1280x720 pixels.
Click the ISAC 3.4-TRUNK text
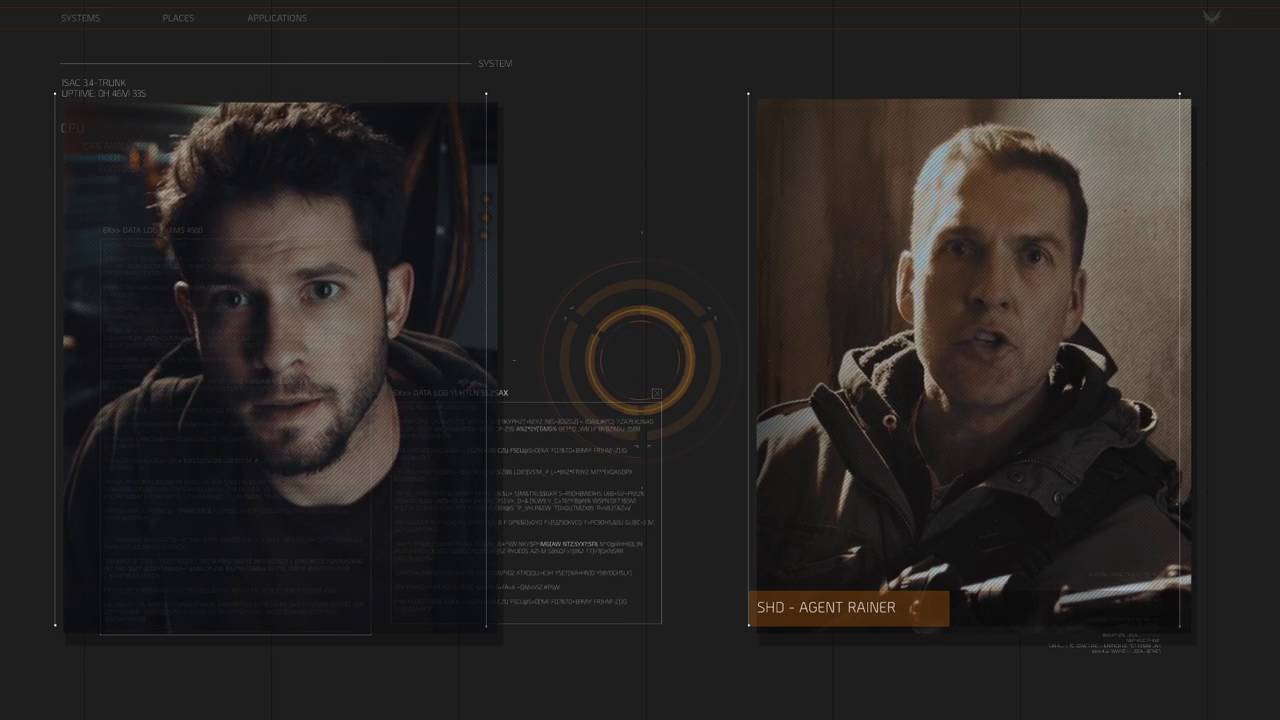click(x=94, y=83)
